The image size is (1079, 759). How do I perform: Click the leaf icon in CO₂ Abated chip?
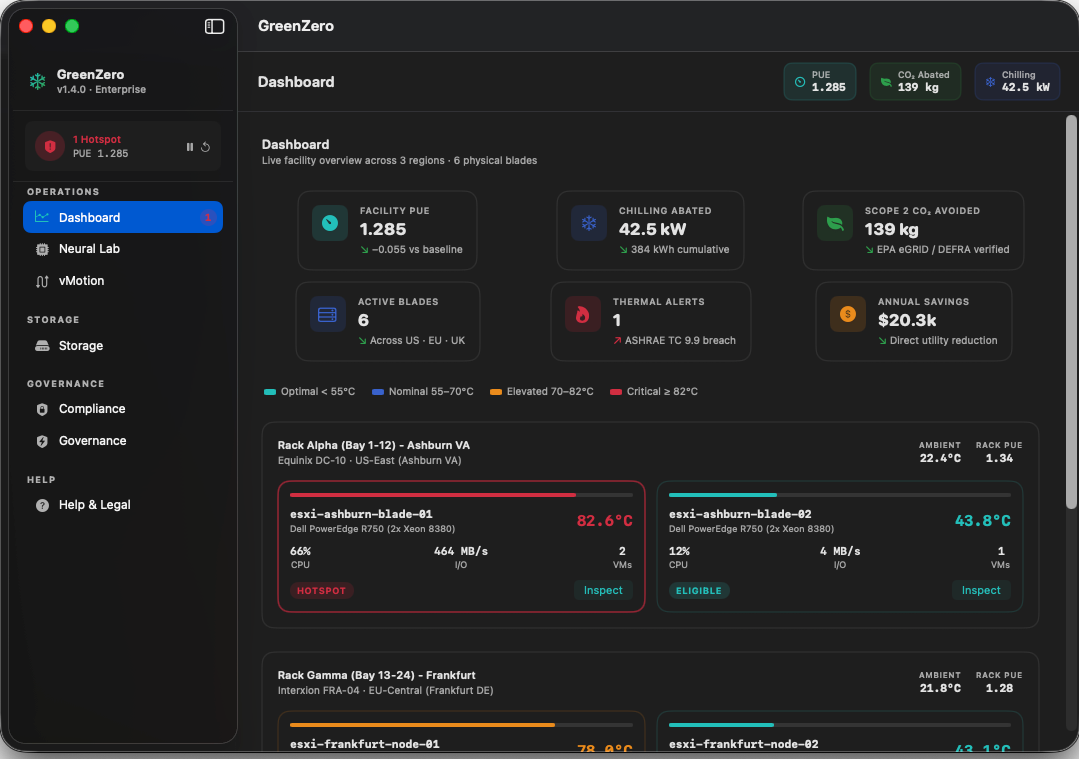tap(886, 82)
